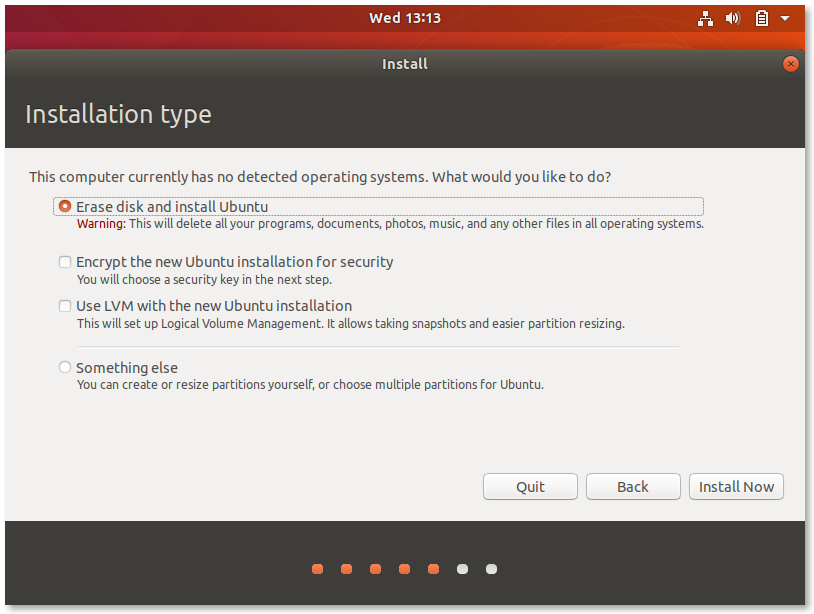The width and height of the screenshot is (814, 614).
Task: Click the 'no detected operating systems' question text
Action: tap(320, 177)
